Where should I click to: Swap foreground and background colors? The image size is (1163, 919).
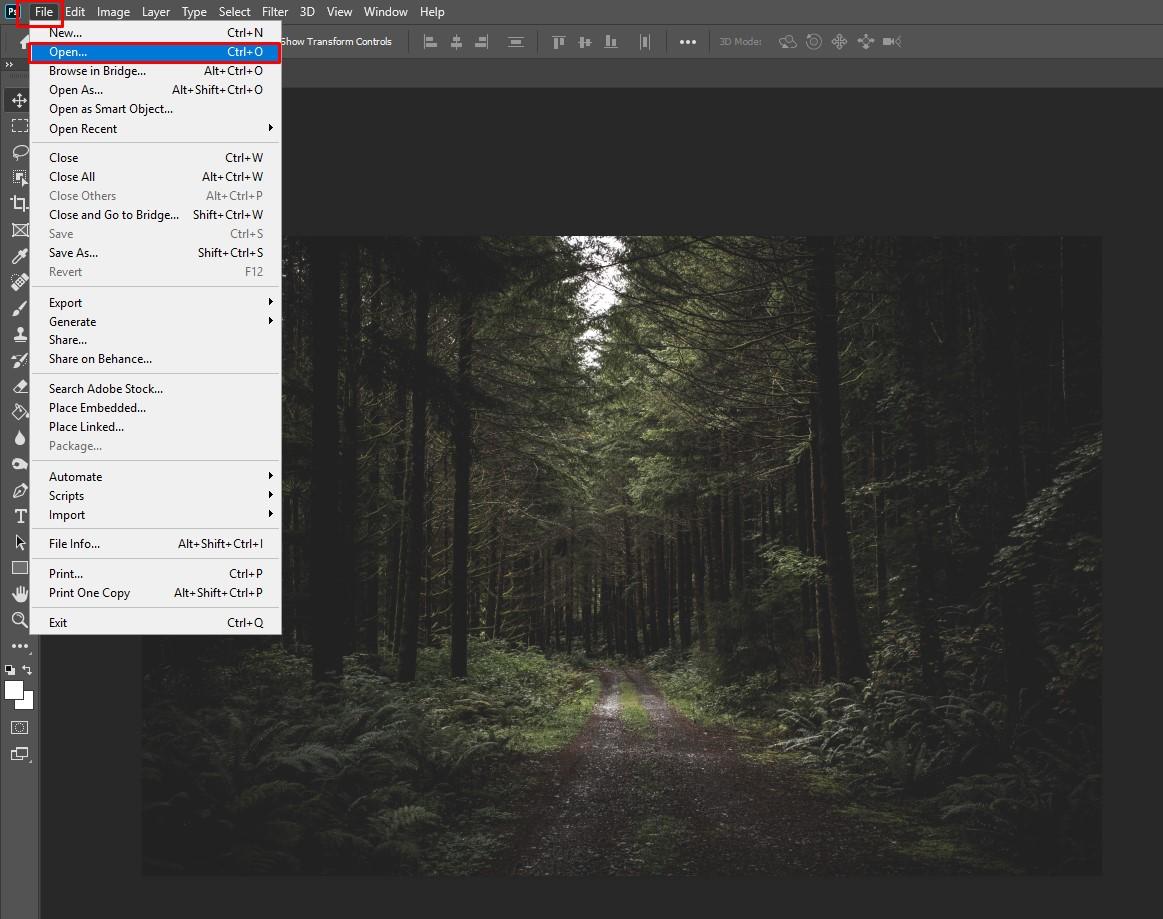(x=28, y=670)
